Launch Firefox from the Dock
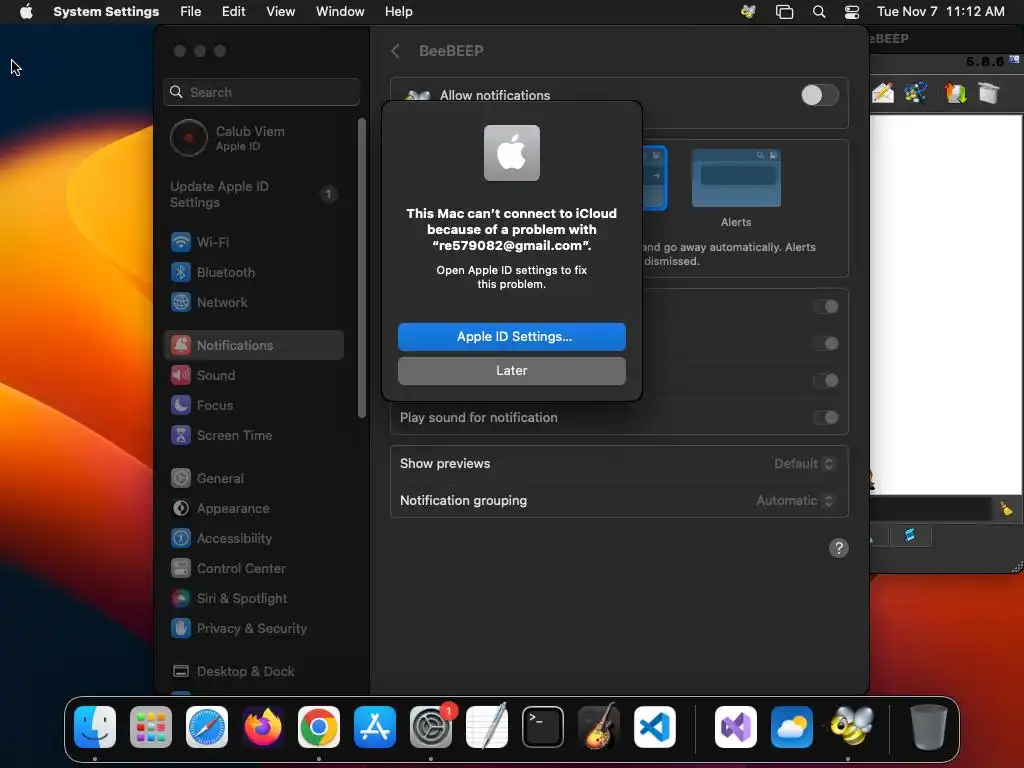This screenshot has height=768, width=1024. click(263, 727)
